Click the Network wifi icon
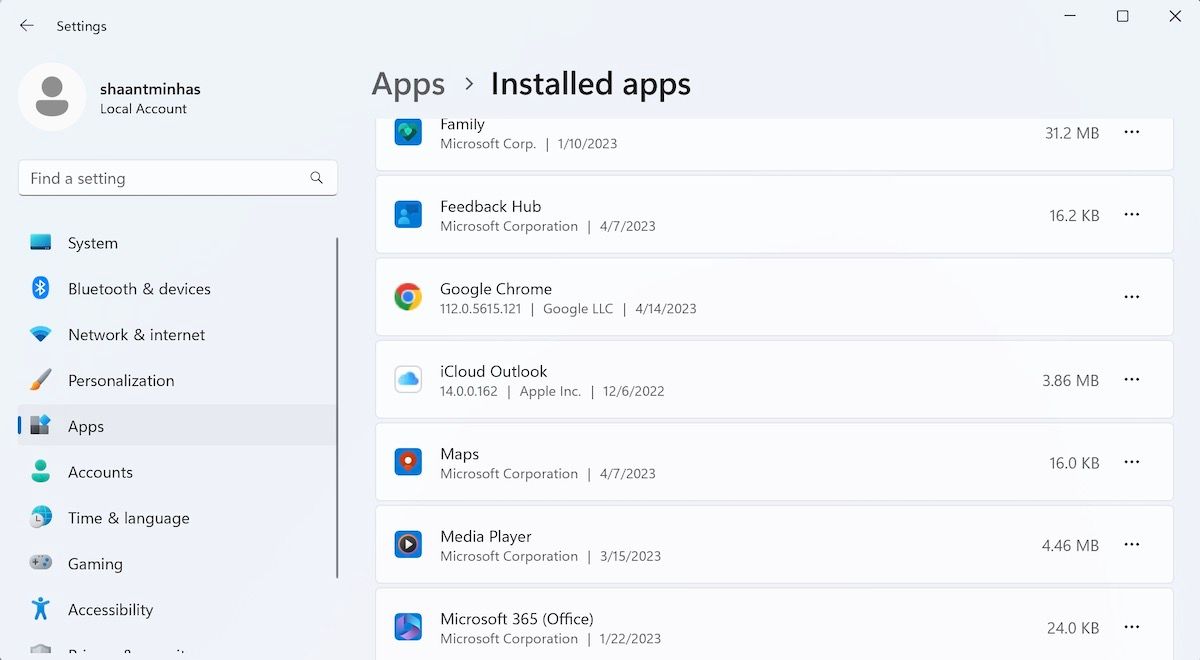Image resolution: width=1200 pixels, height=660 pixels. tap(40, 334)
